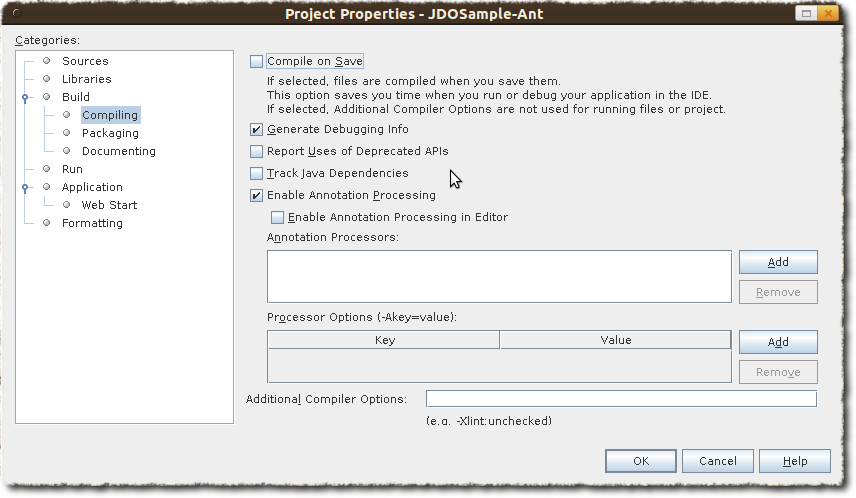Add a processor option key-value
The height and width of the screenshot is (498, 856).
(x=778, y=342)
